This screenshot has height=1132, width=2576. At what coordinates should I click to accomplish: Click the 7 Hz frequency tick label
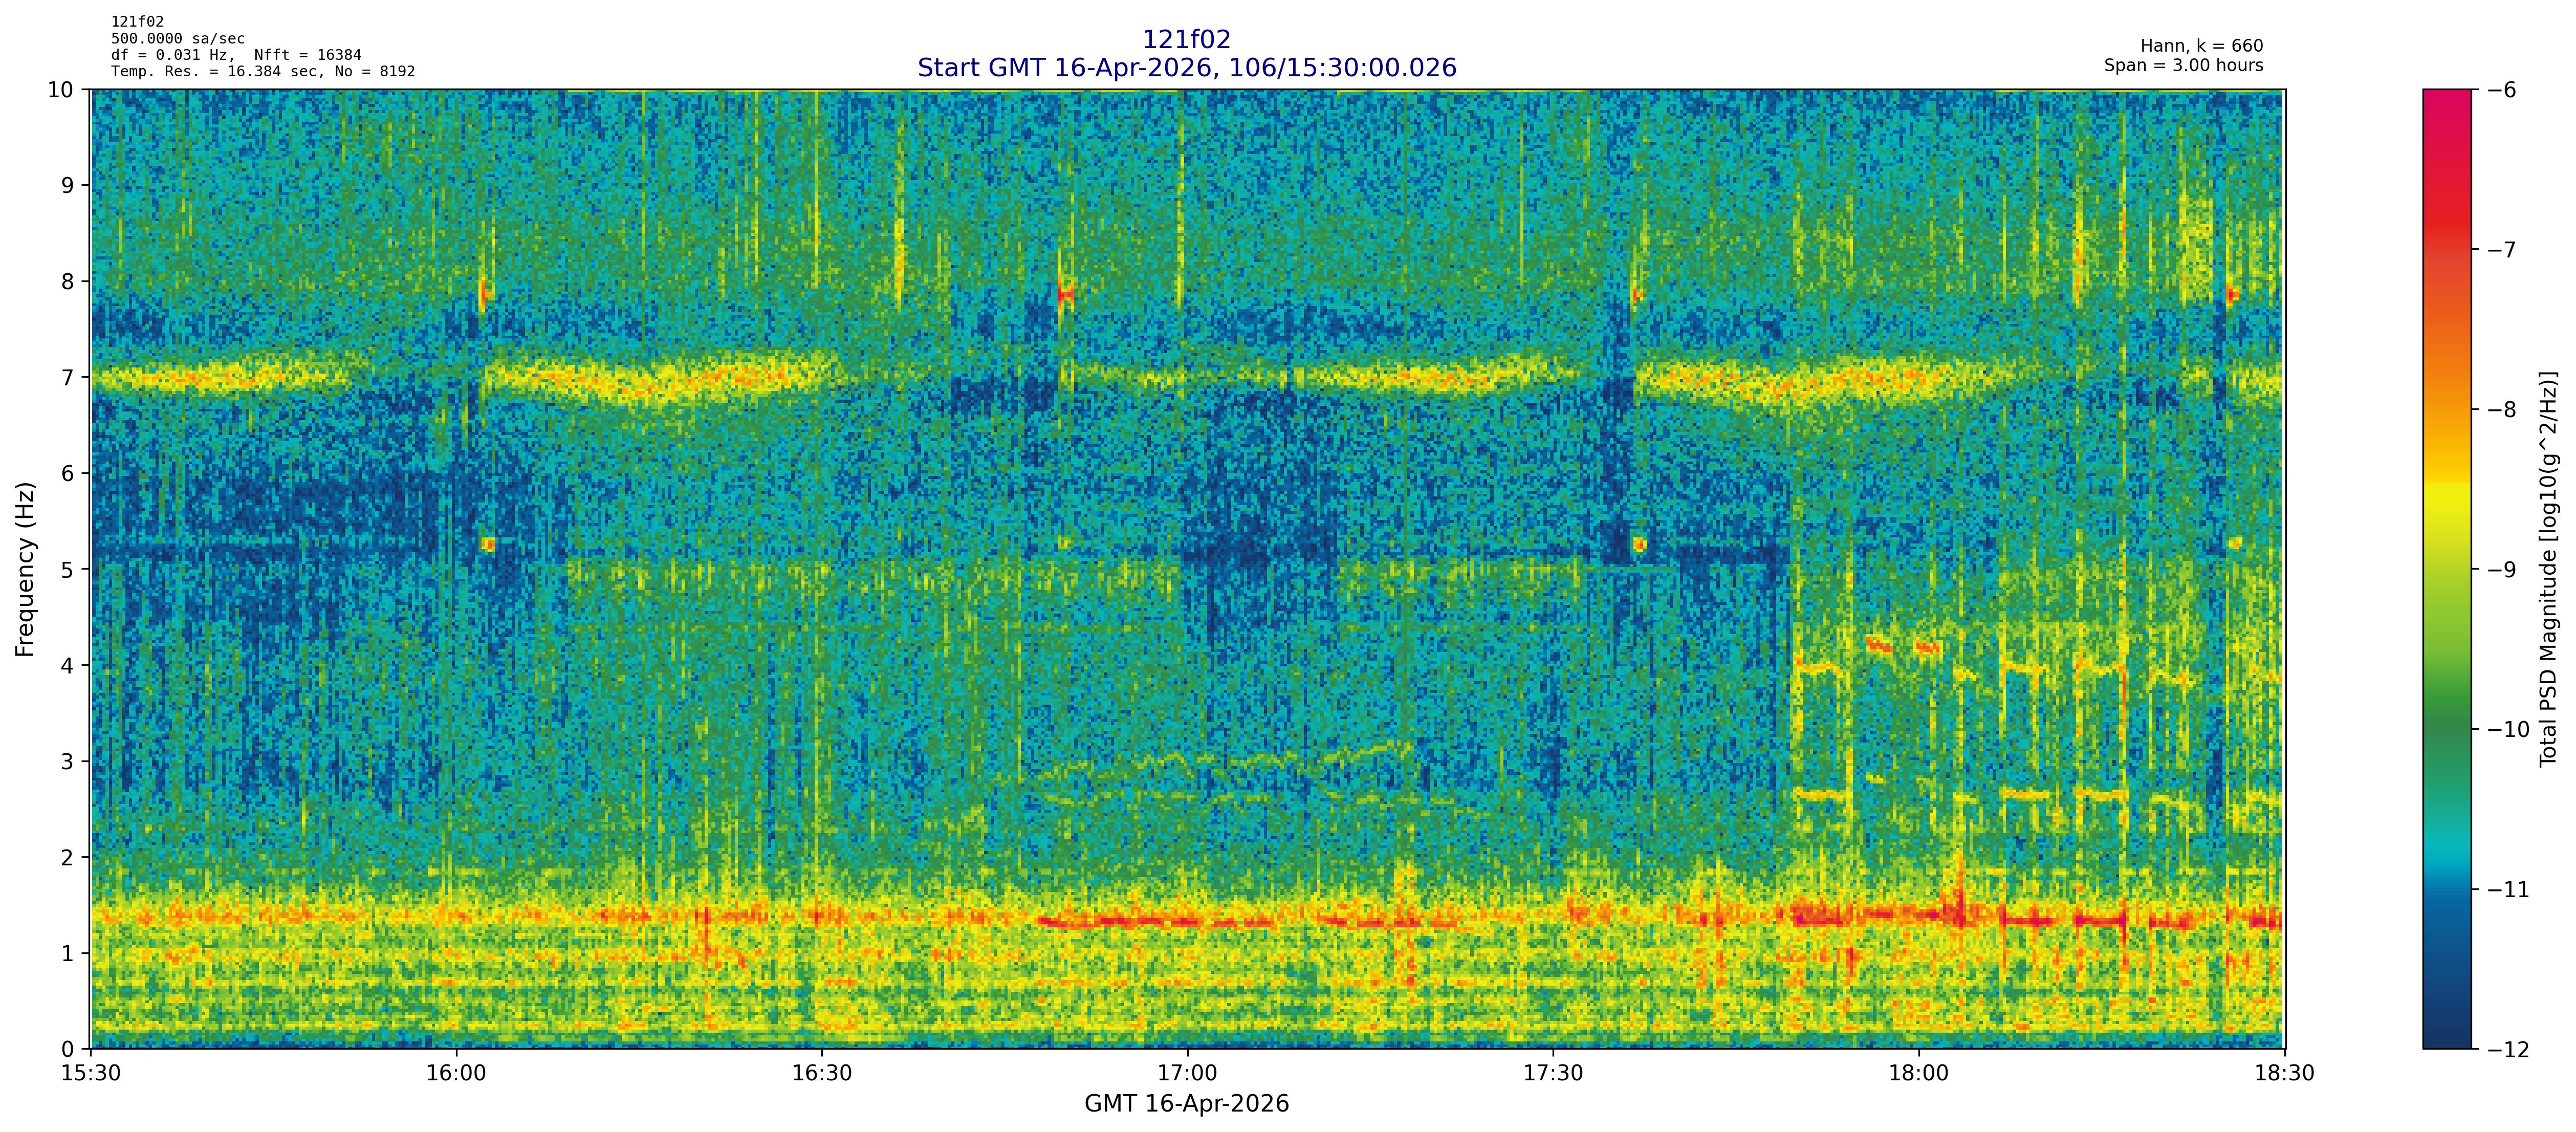67,377
